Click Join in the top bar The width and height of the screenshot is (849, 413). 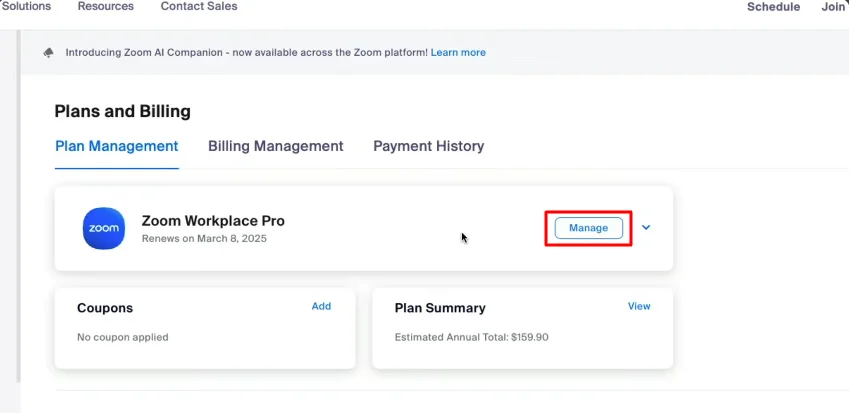[833, 7]
